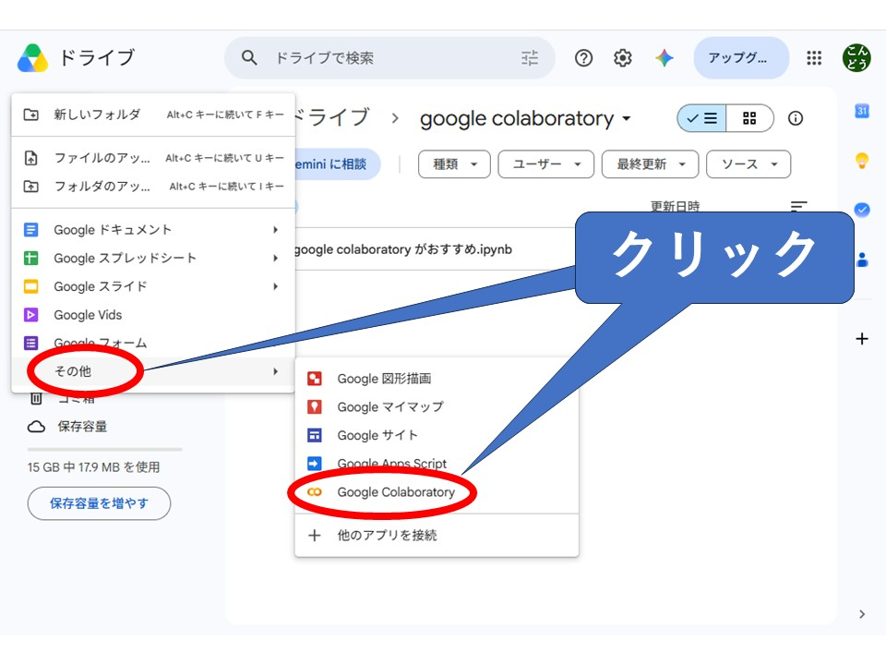Expand the その他 submenu arrow

(x=275, y=371)
